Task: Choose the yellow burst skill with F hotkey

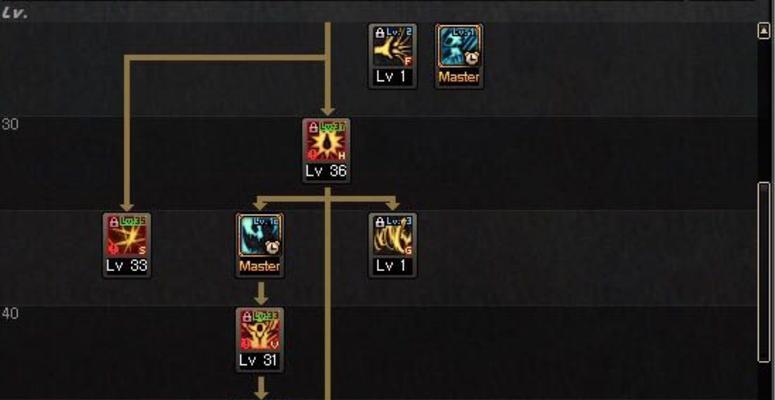Action: click(392, 46)
